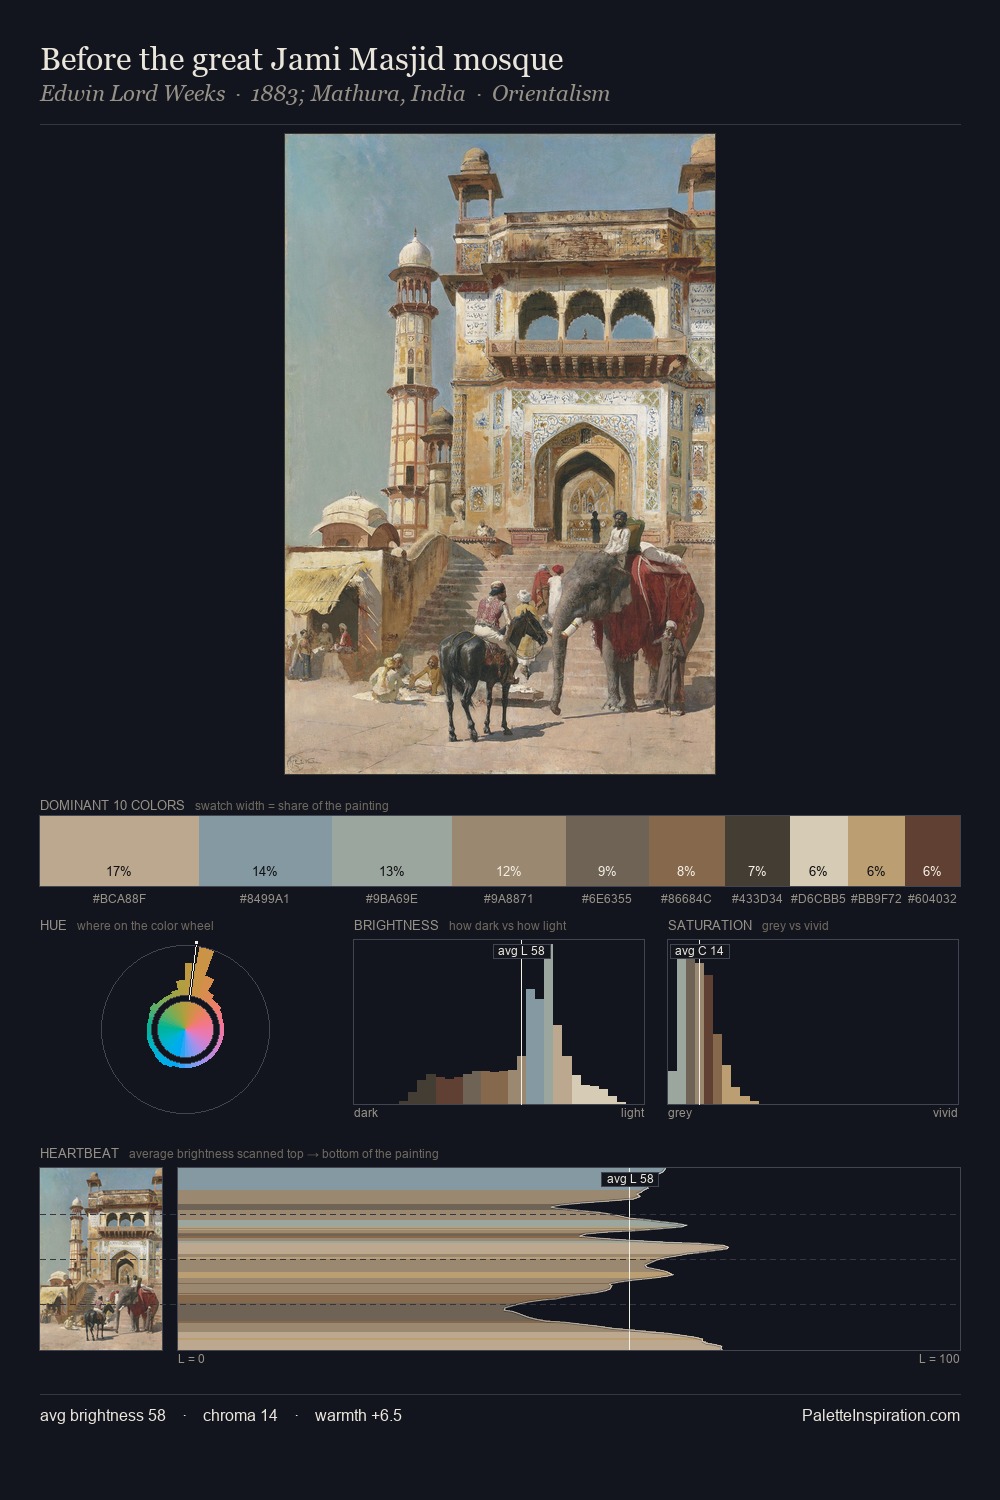
Task: Pick the #9BA69E 13% swatch
Action: [x=392, y=851]
